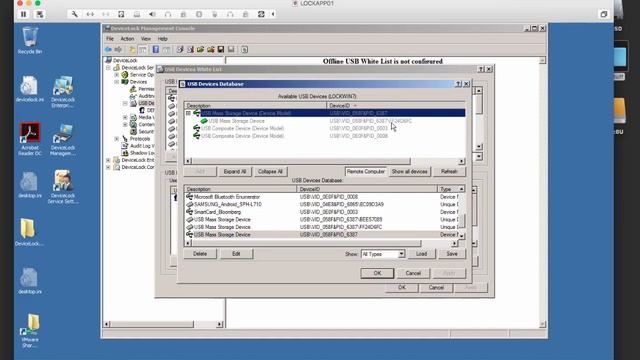Collapse VMware toolbar with left arrow
This screenshot has height=360, width=640.
click(273, 14)
